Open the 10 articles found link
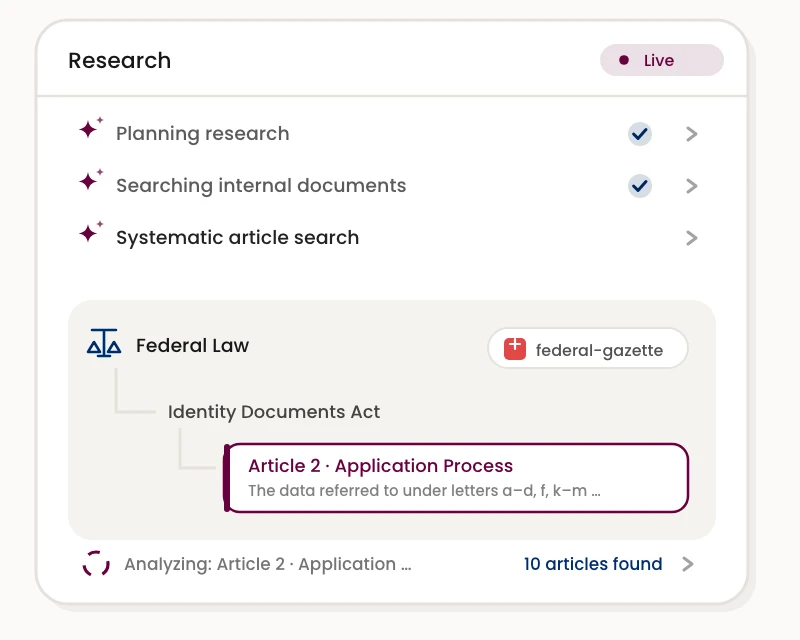Viewport: 800px width, 640px height. tap(593, 564)
